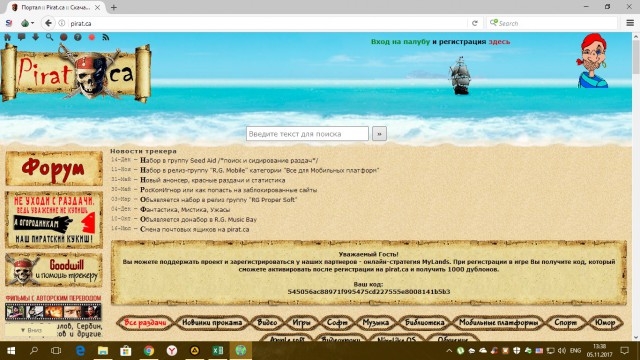The width and height of the screenshot is (640, 360).
Task: Open the question mark help icon
Action: pyautogui.click(x=78, y=37)
